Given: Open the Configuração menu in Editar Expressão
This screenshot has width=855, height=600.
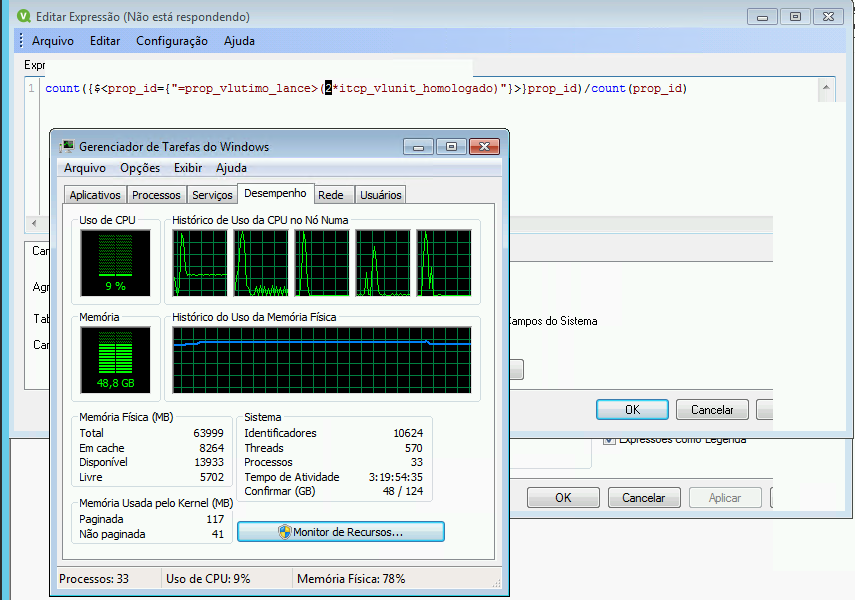Looking at the screenshot, I should coord(171,41).
